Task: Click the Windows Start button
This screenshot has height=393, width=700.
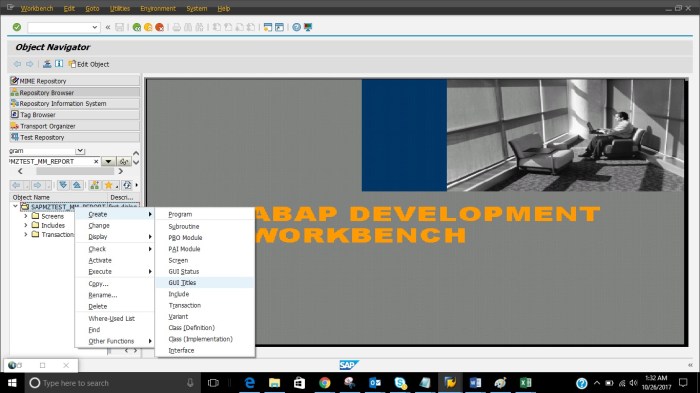Action: pyautogui.click(x=12, y=383)
